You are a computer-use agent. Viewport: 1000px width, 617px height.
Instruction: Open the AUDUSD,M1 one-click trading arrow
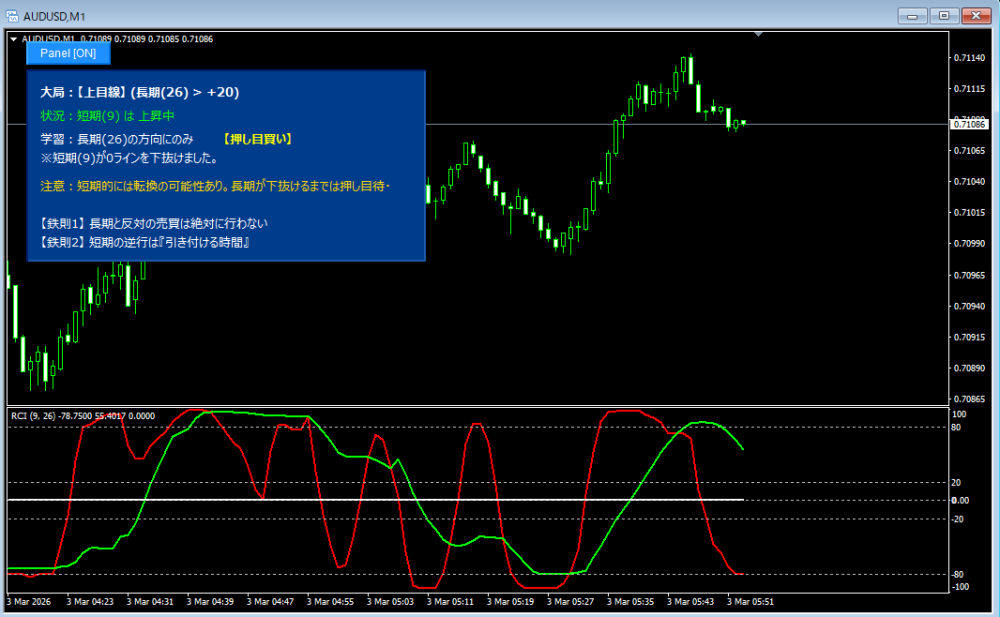point(13,39)
